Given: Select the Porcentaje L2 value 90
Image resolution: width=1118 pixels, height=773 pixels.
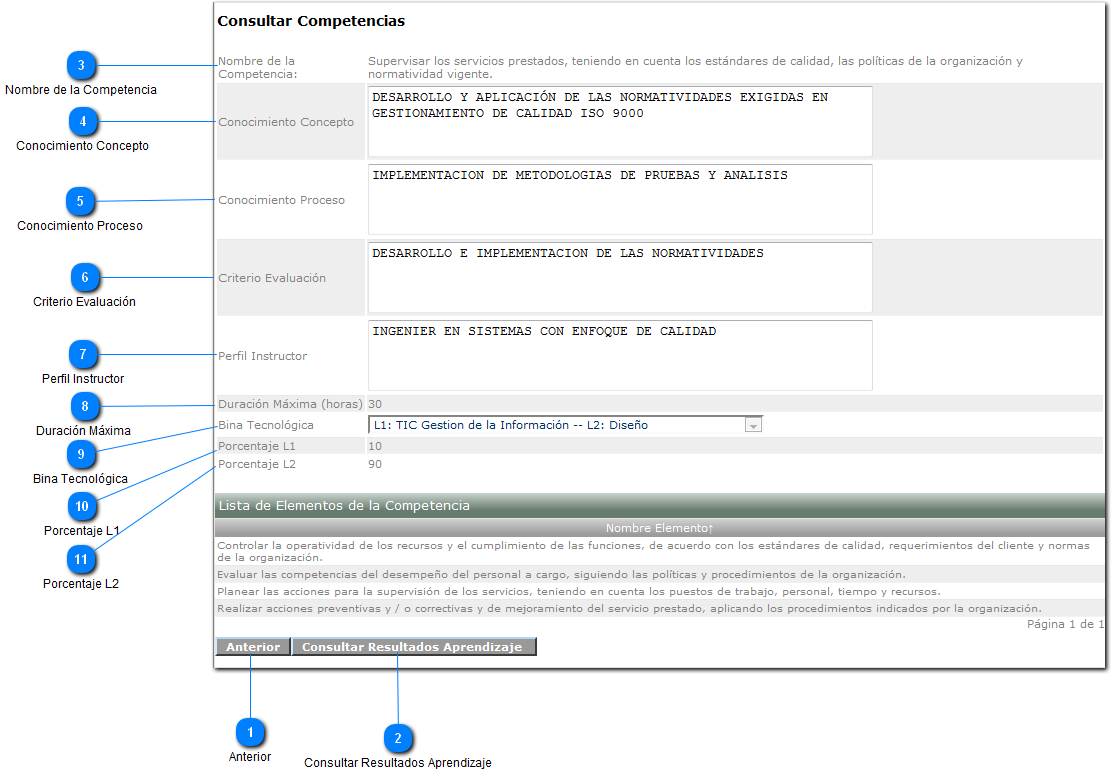Looking at the screenshot, I should pyautogui.click(x=376, y=464).
